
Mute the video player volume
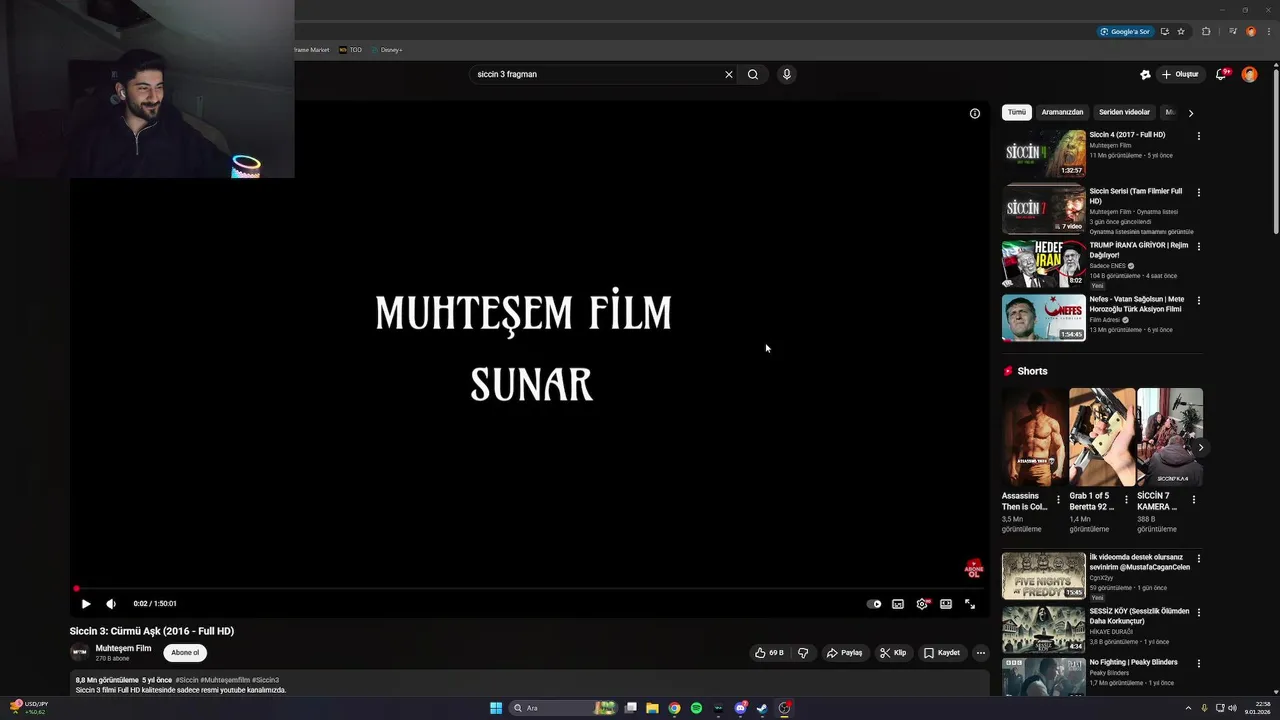coord(111,604)
